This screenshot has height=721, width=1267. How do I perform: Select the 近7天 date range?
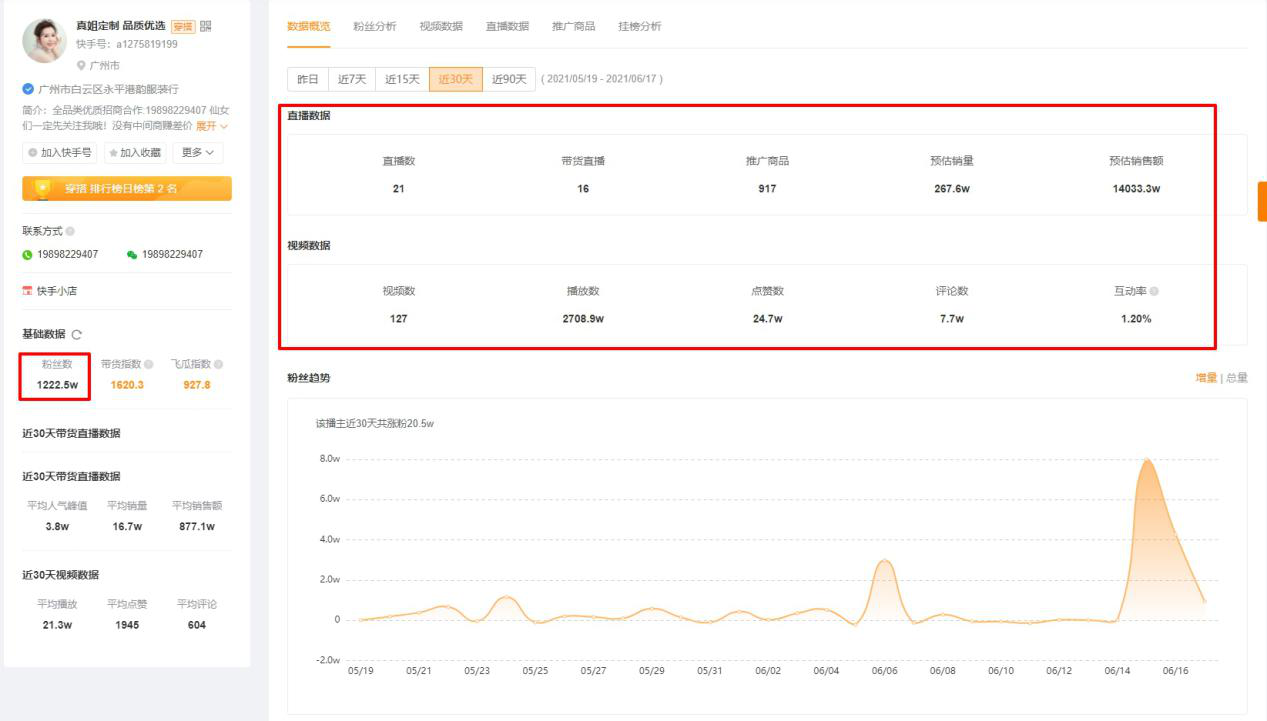coord(352,79)
